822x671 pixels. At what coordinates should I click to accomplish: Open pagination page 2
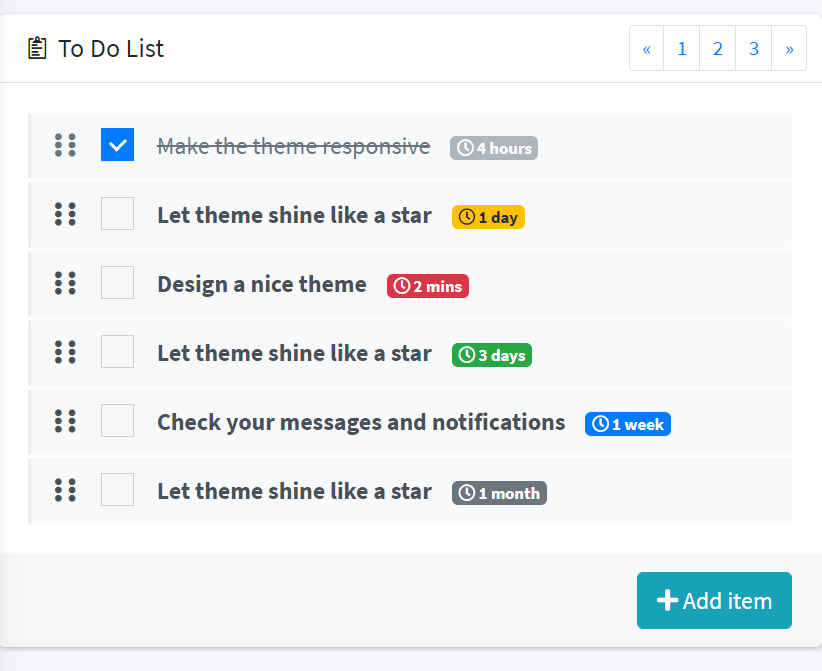coord(718,48)
